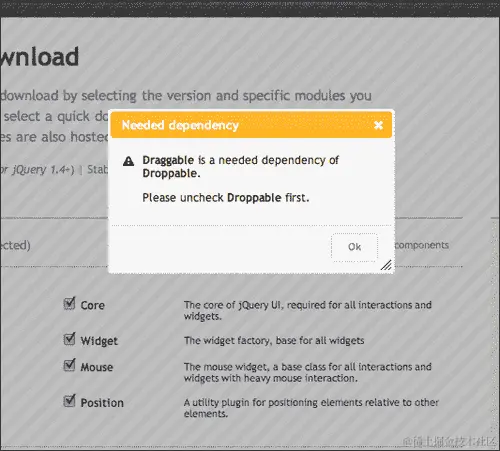Toggle the Core checkbox
Viewport: 500px width, 451px height.
[x=69, y=303]
